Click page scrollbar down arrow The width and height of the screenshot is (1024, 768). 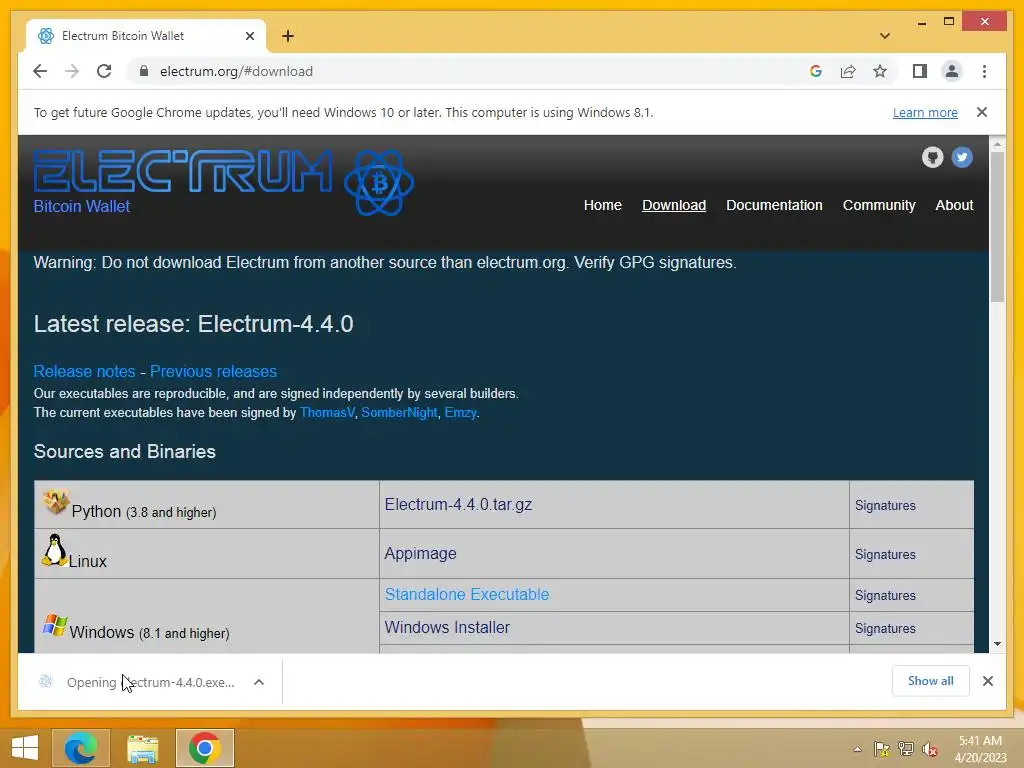[x=997, y=644]
